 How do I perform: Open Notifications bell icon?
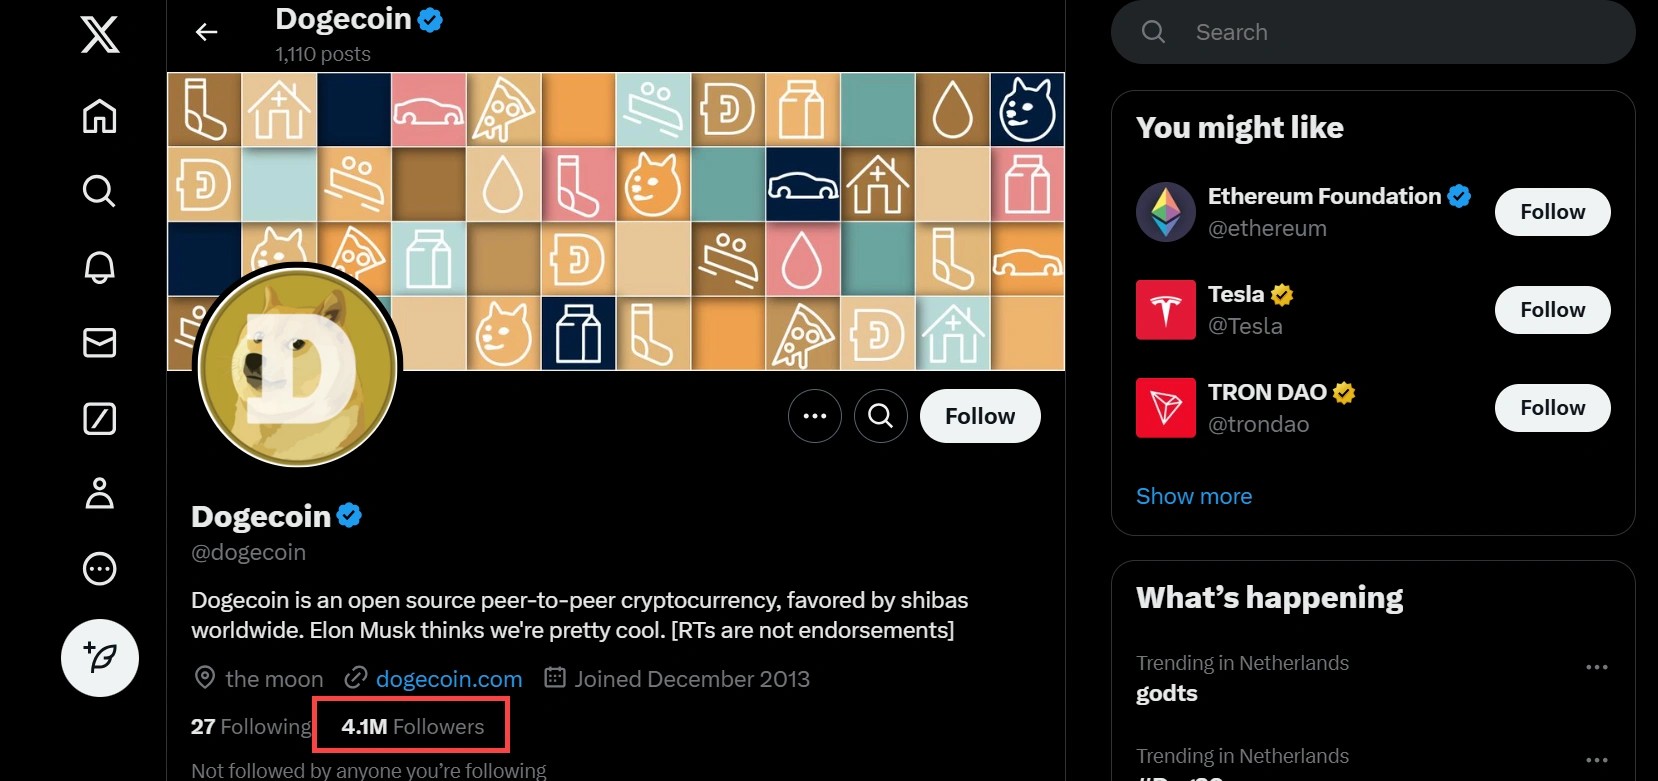(99, 267)
